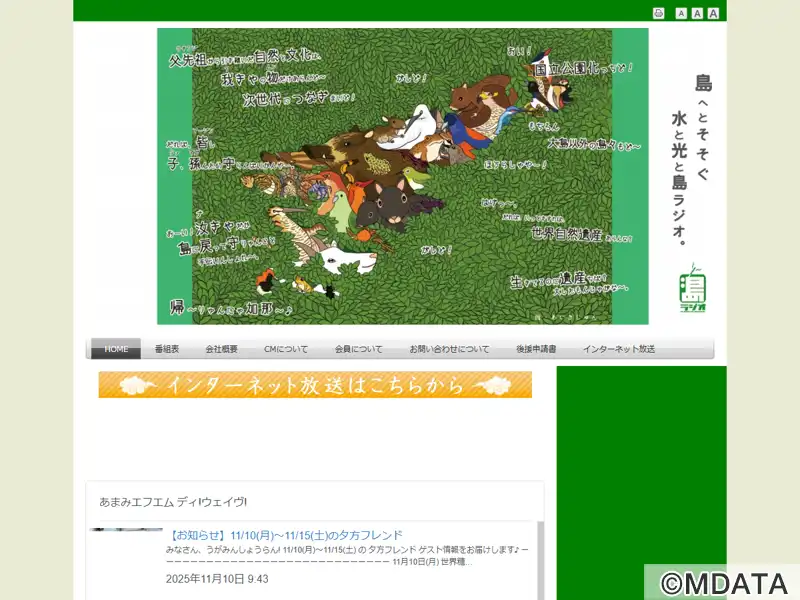The image size is (800, 600).
Task: Open the お問い合わせについて page
Action: tap(449, 349)
